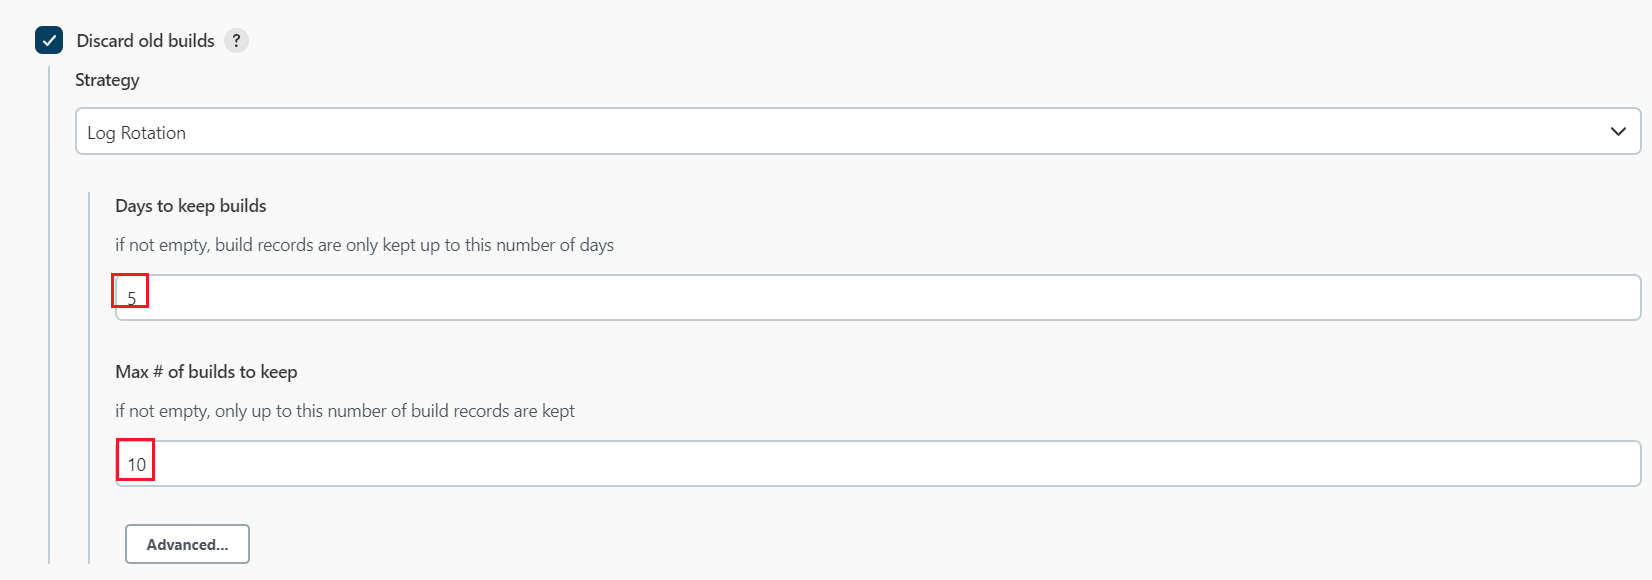Place cursor on value 10 in max builds field

pos(137,464)
